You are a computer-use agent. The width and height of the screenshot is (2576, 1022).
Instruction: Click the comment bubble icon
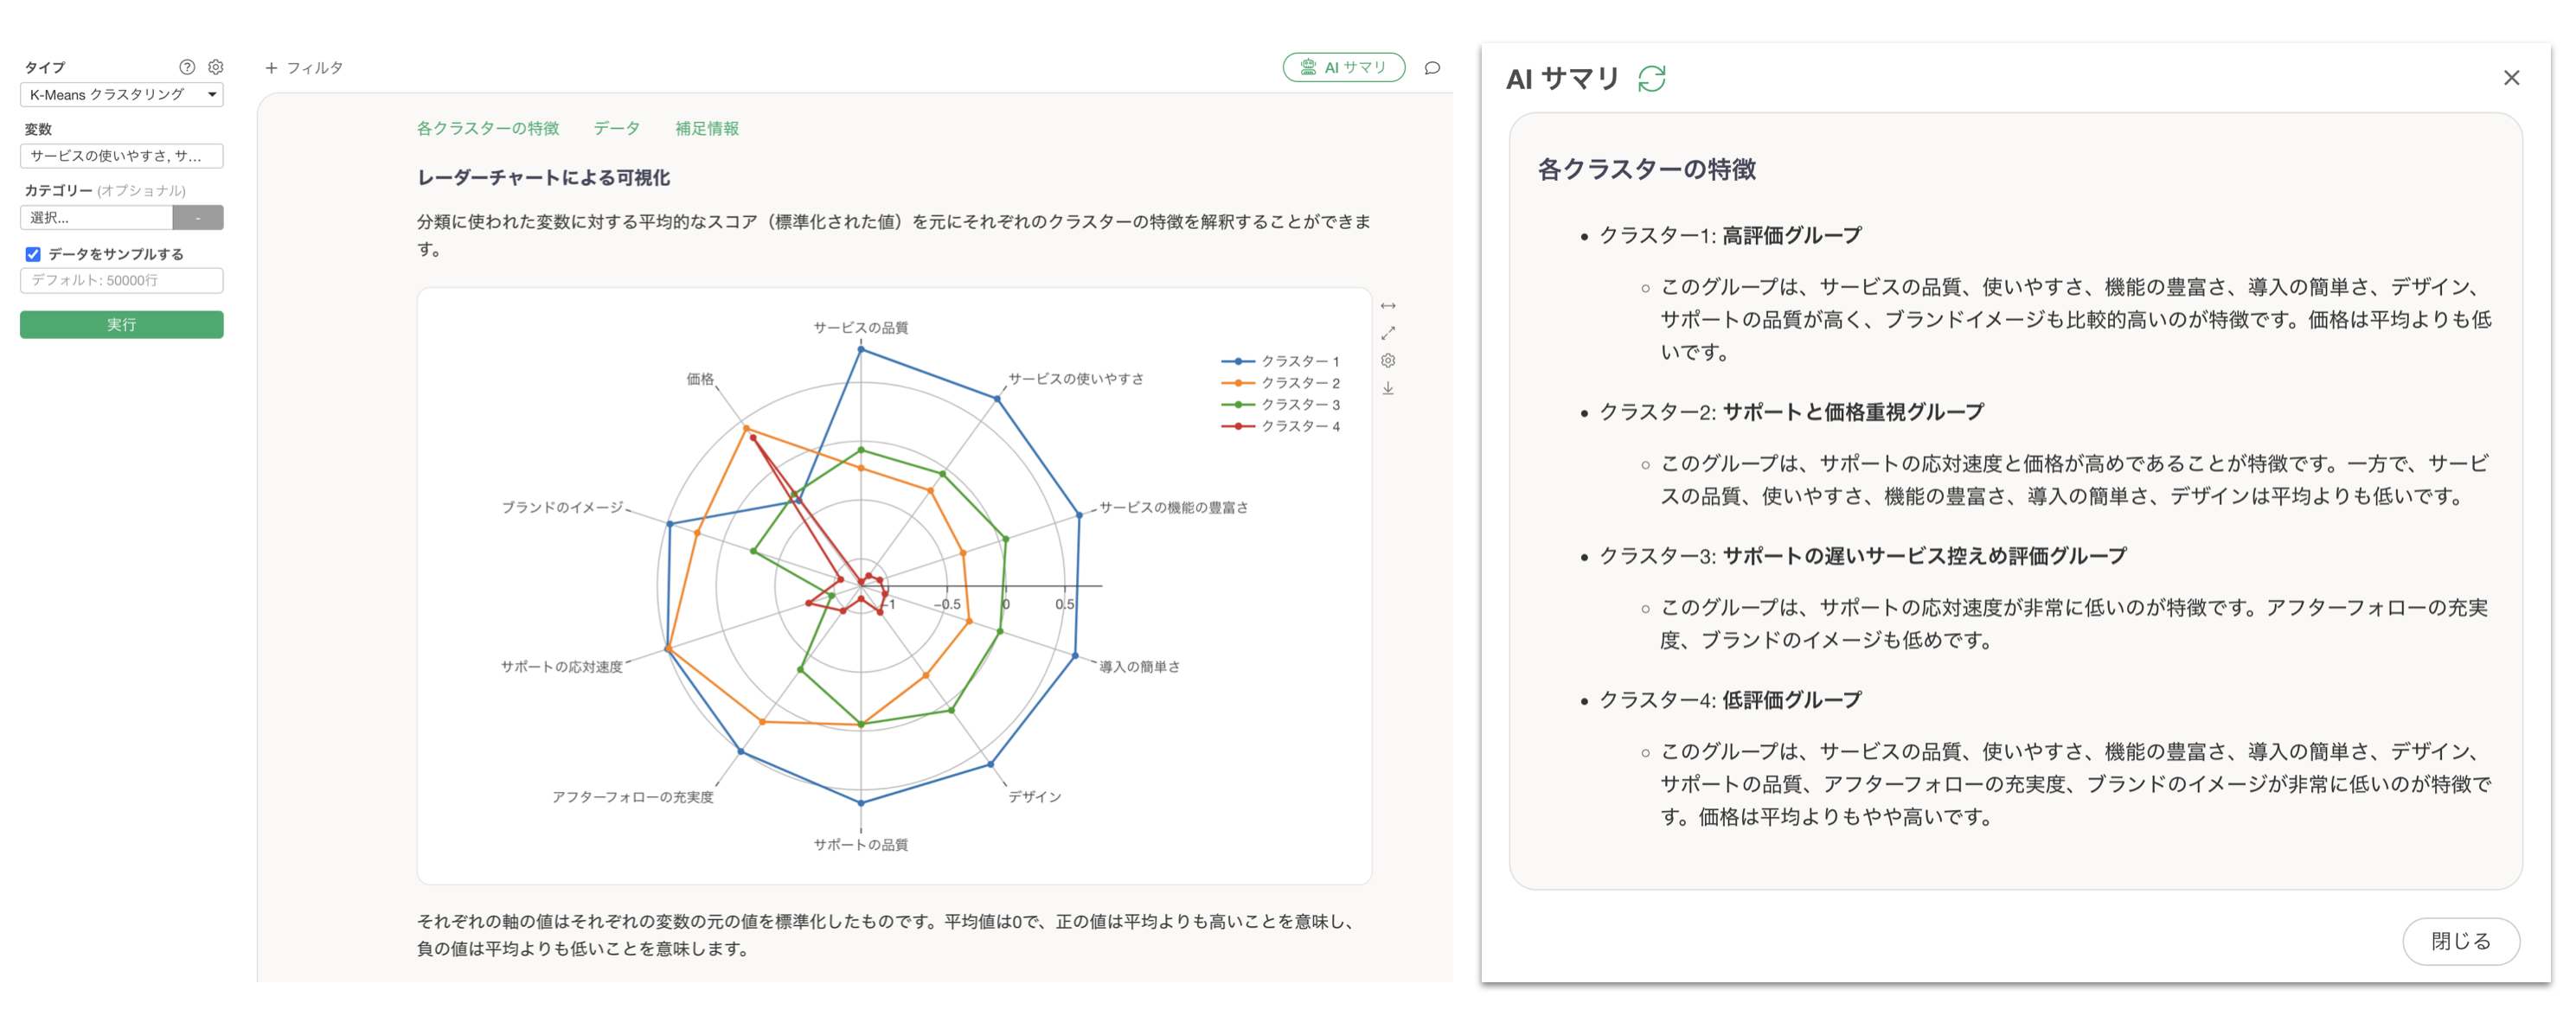1432,68
